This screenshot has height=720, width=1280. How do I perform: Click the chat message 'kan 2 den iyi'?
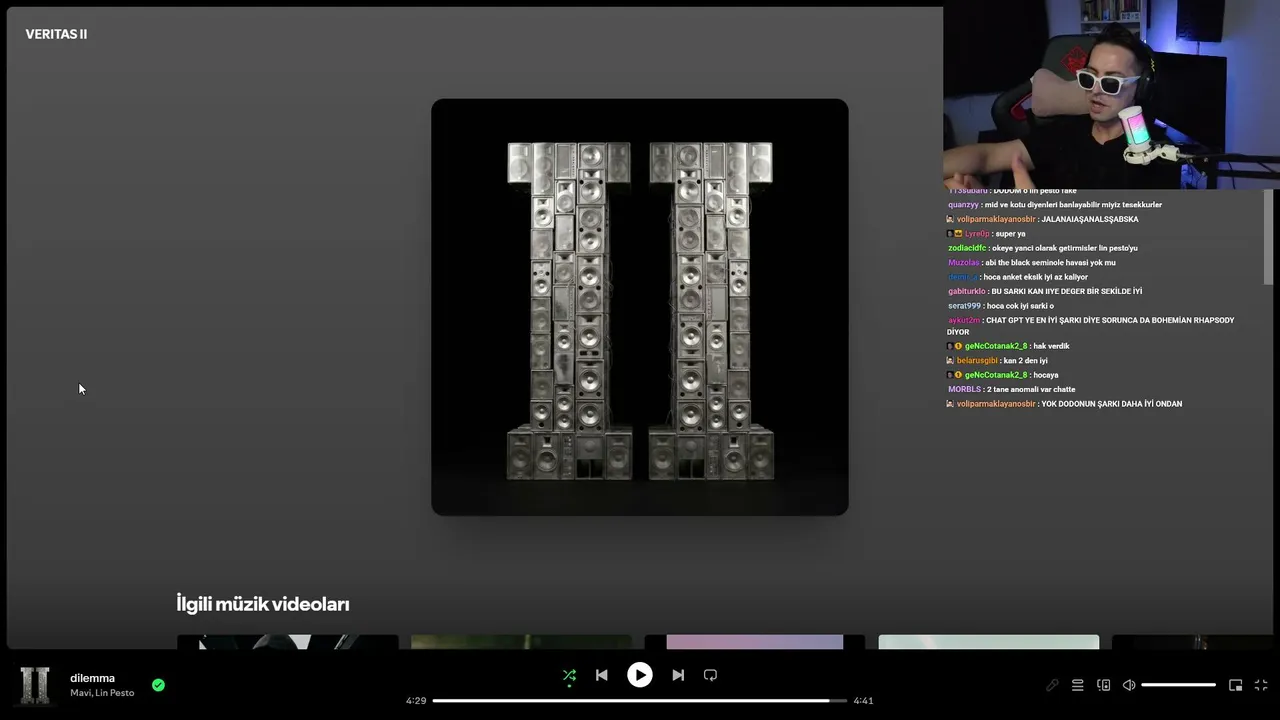coord(1026,360)
